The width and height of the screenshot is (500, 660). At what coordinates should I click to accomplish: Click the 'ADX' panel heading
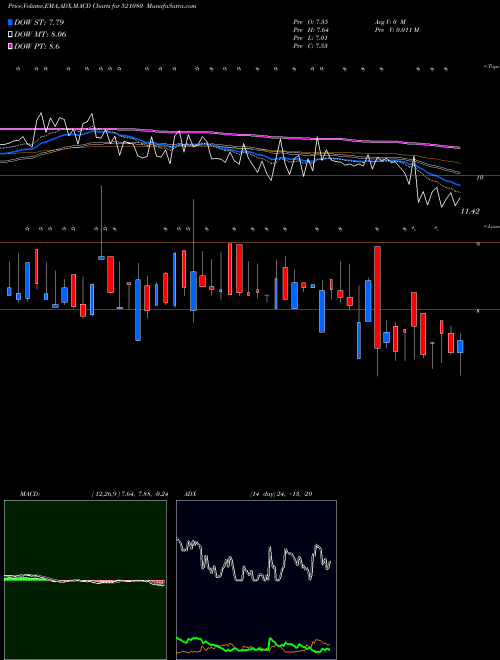(191, 494)
